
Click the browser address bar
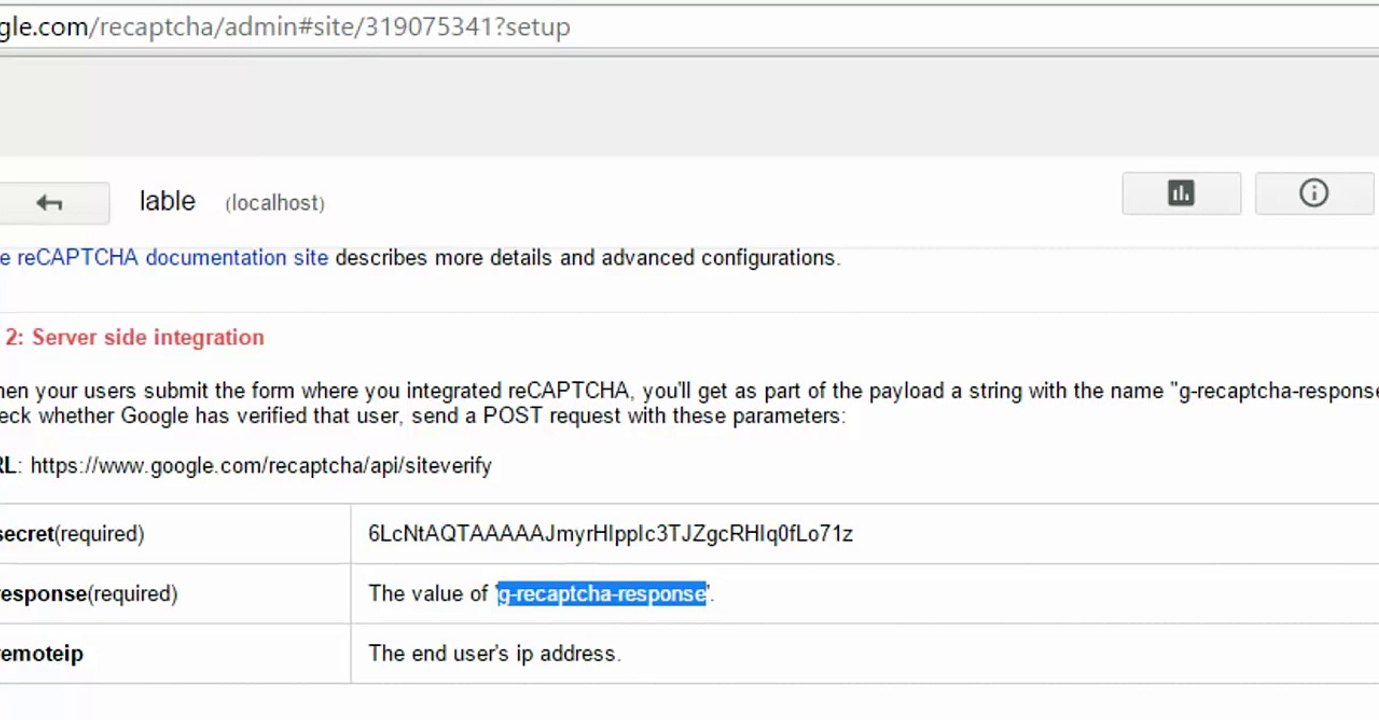click(x=689, y=27)
